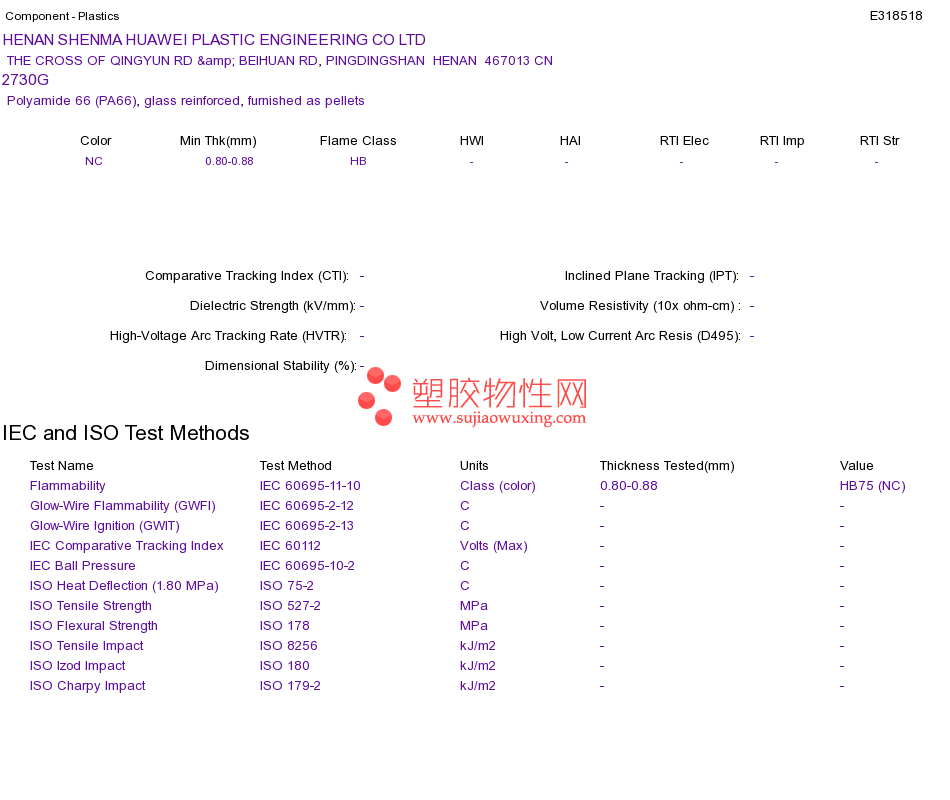Click the IEC and ISO Test Methods heading

coord(126,433)
